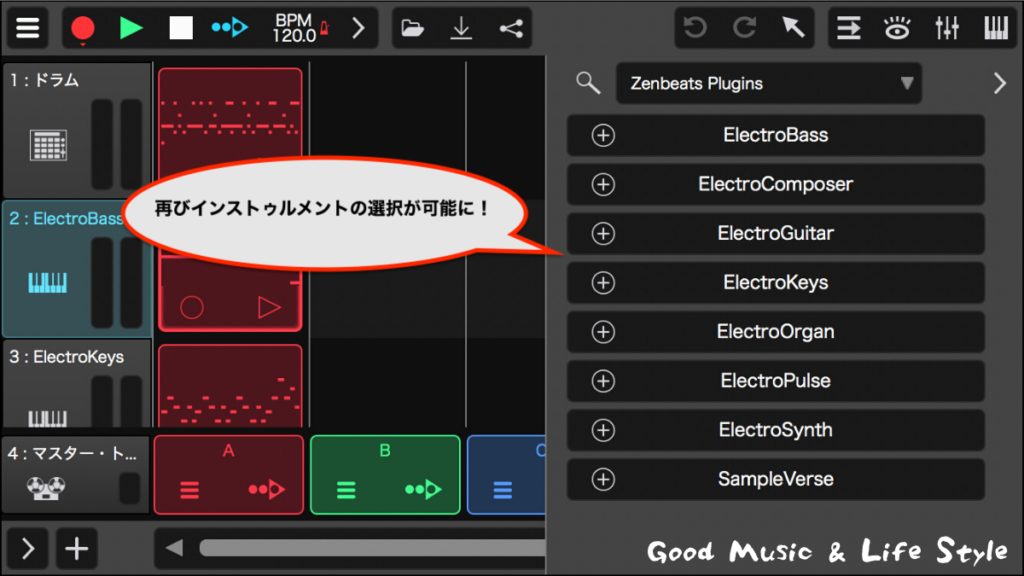Viewport: 1024px width, 576px height.
Task: Add ElectroPulse using its plus icon
Action: coord(603,381)
